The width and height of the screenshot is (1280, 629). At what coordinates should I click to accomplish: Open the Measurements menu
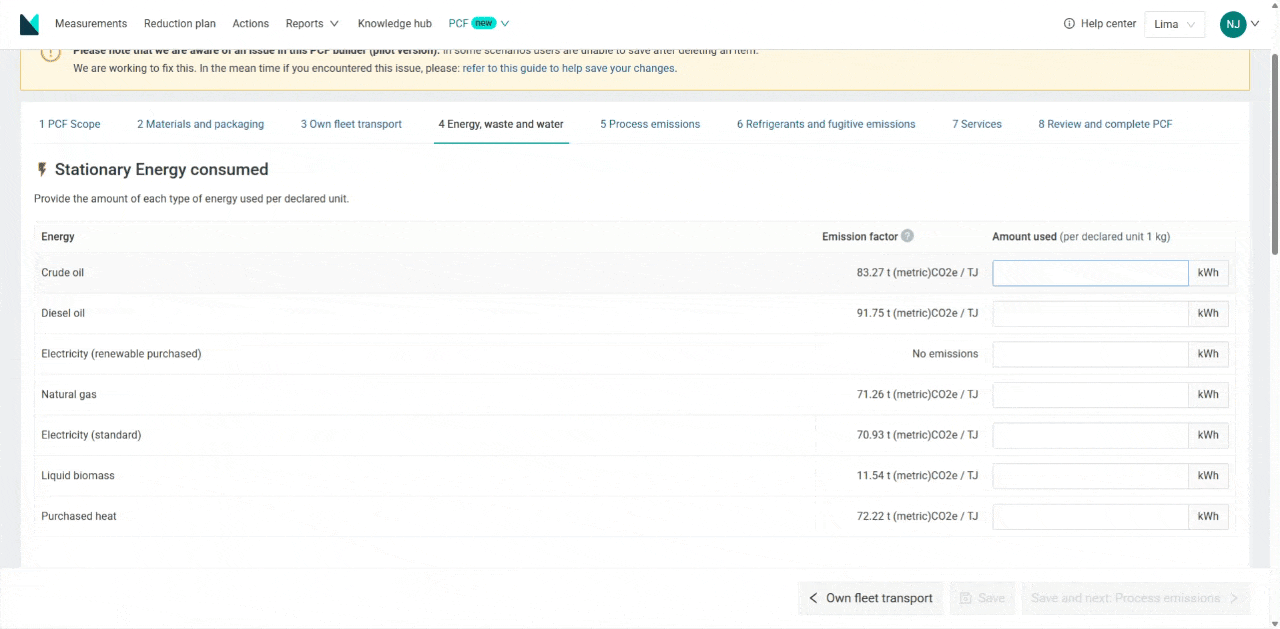[x=91, y=24]
